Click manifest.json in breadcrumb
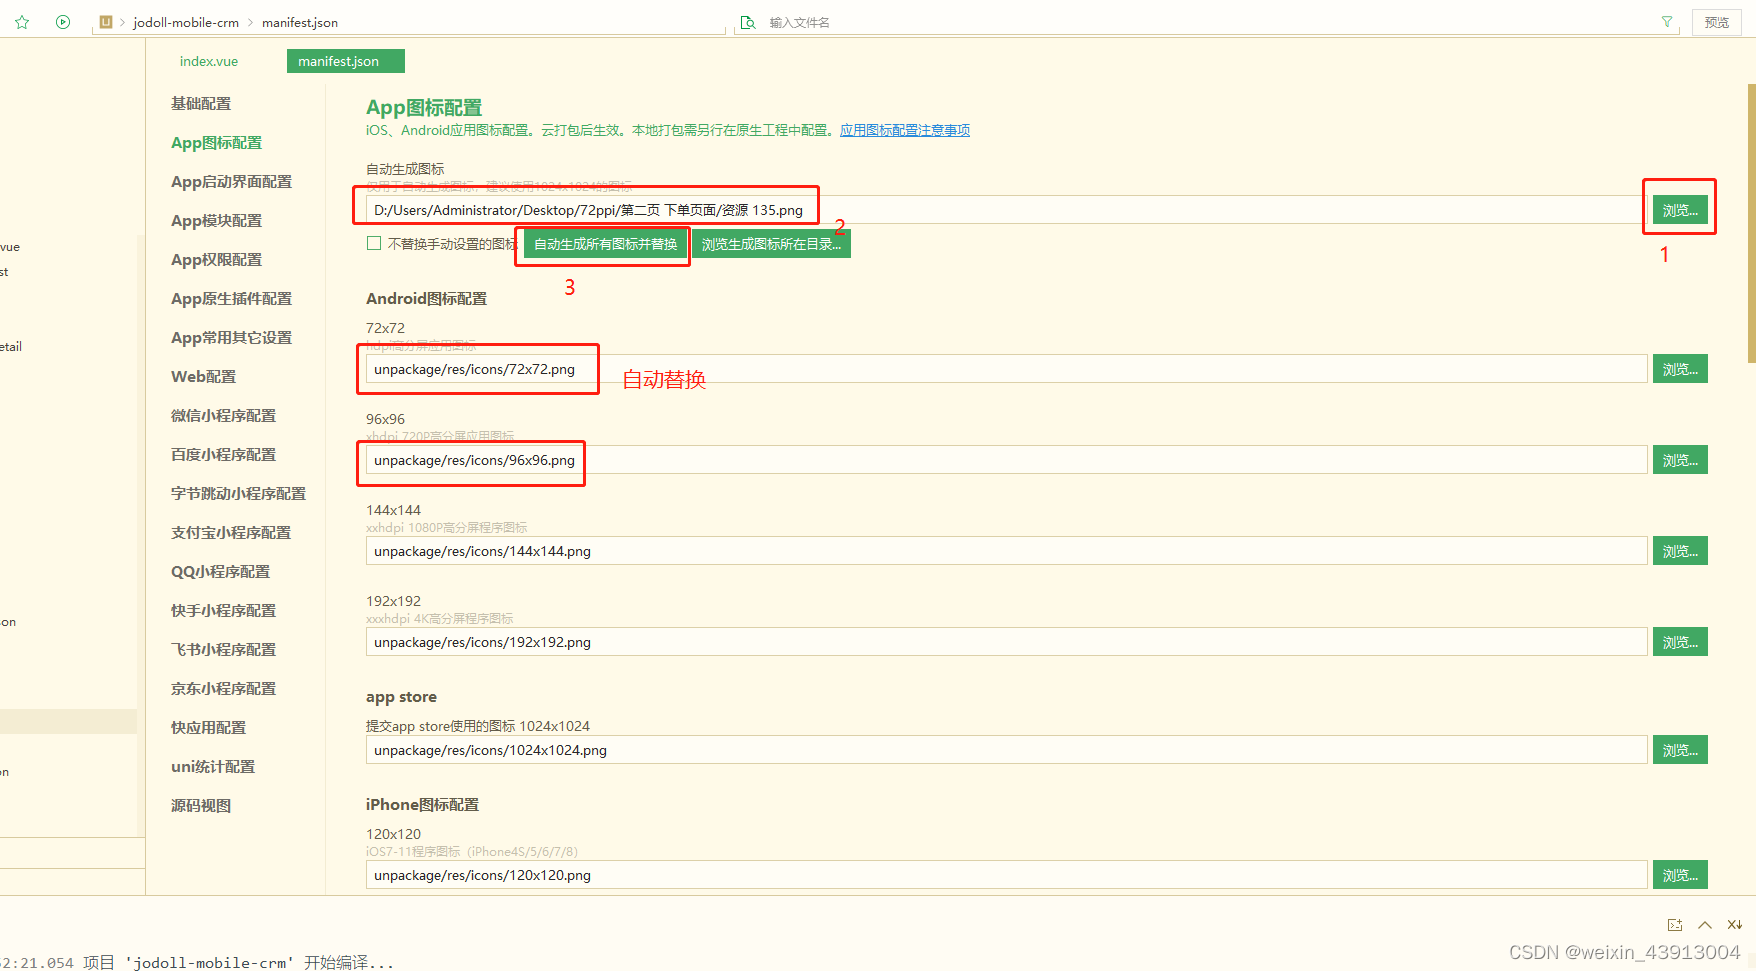1756x971 pixels. (x=300, y=22)
